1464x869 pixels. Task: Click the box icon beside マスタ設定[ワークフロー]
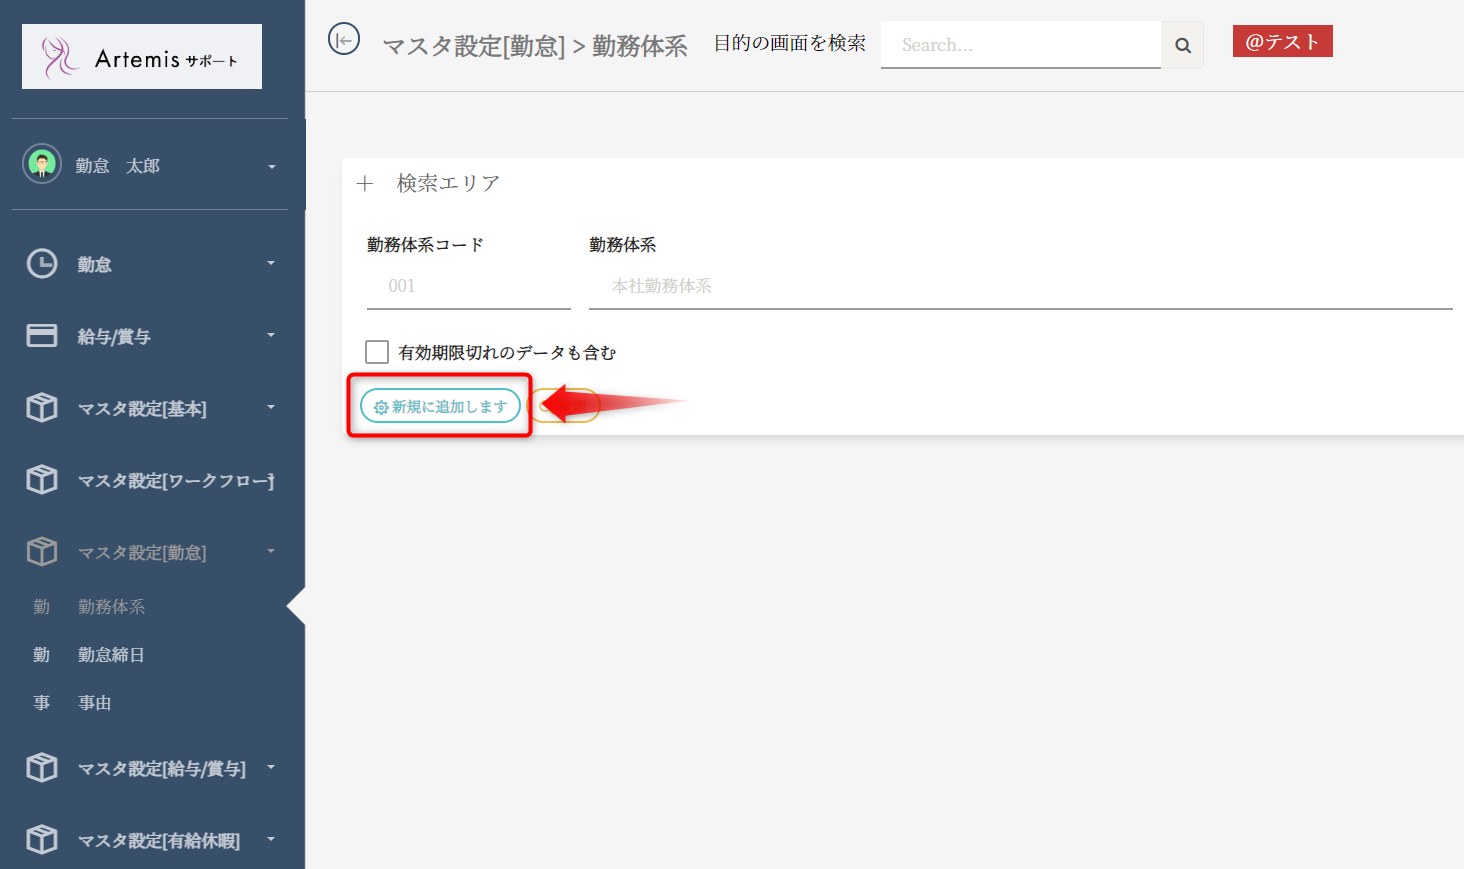click(42, 480)
